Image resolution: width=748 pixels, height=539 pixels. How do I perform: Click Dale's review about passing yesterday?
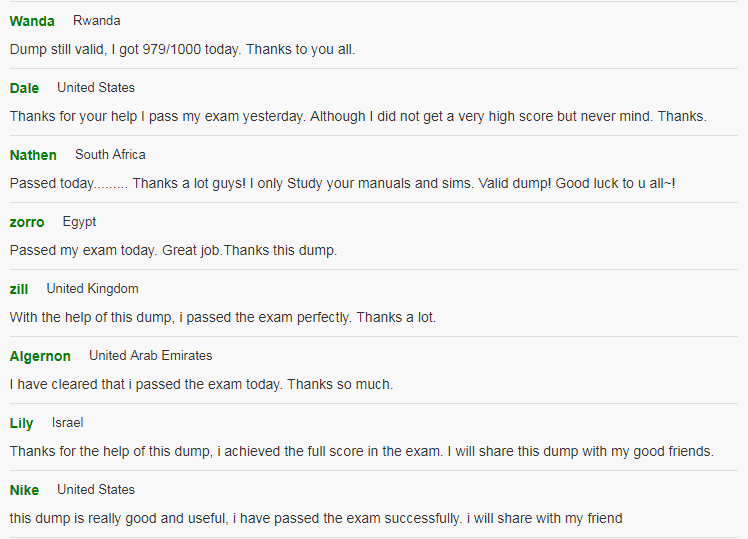click(x=358, y=116)
